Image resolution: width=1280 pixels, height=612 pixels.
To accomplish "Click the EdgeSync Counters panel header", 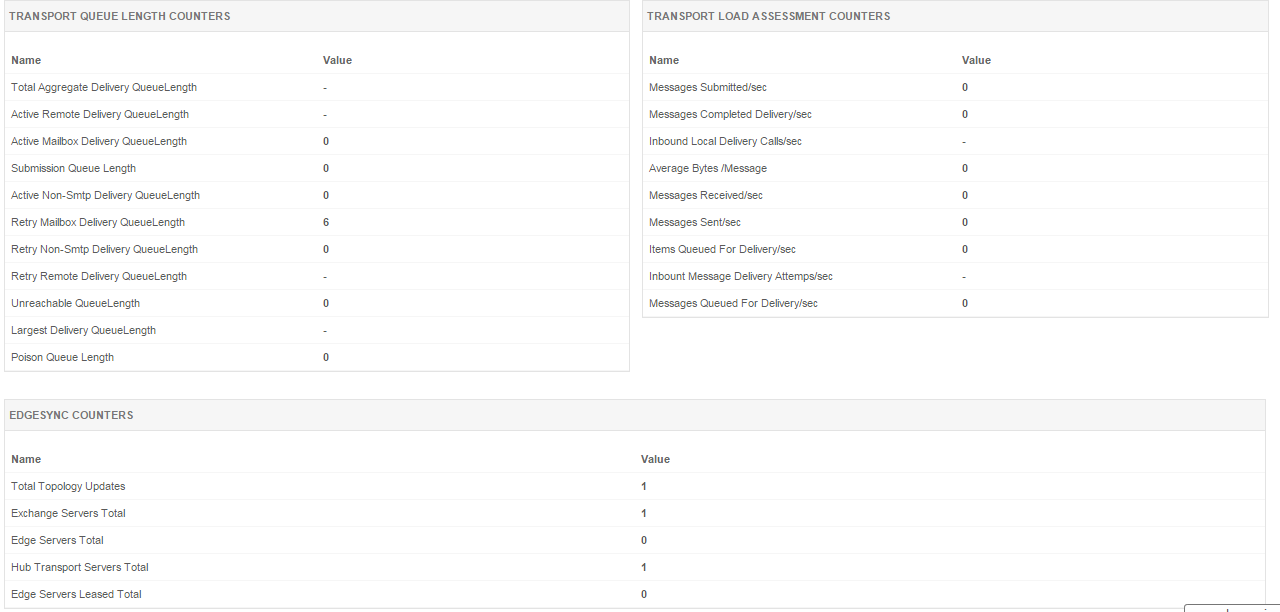I will pyautogui.click(x=71, y=416).
